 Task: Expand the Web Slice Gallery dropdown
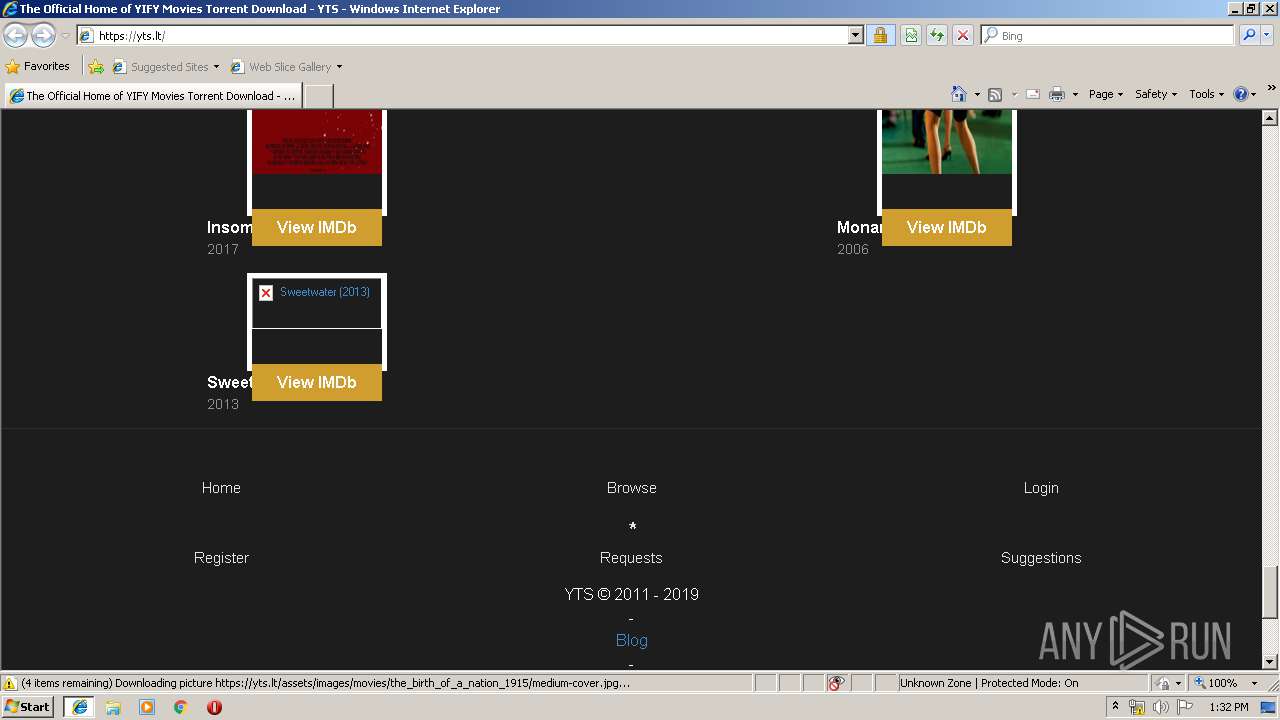pyautogui.click(x=339, y=67)
